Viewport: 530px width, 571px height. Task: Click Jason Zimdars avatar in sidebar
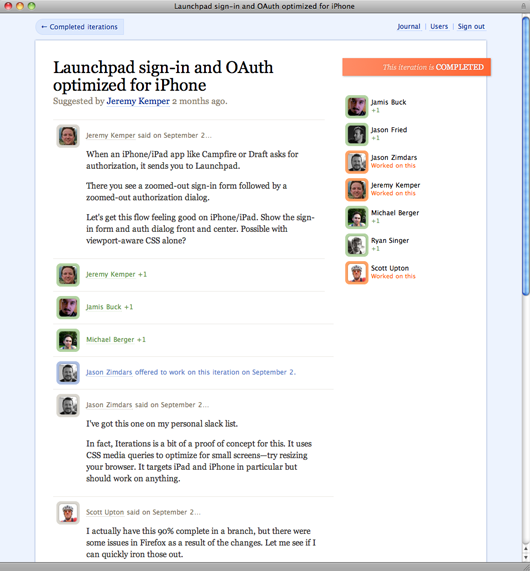click(x=357, y=162)
